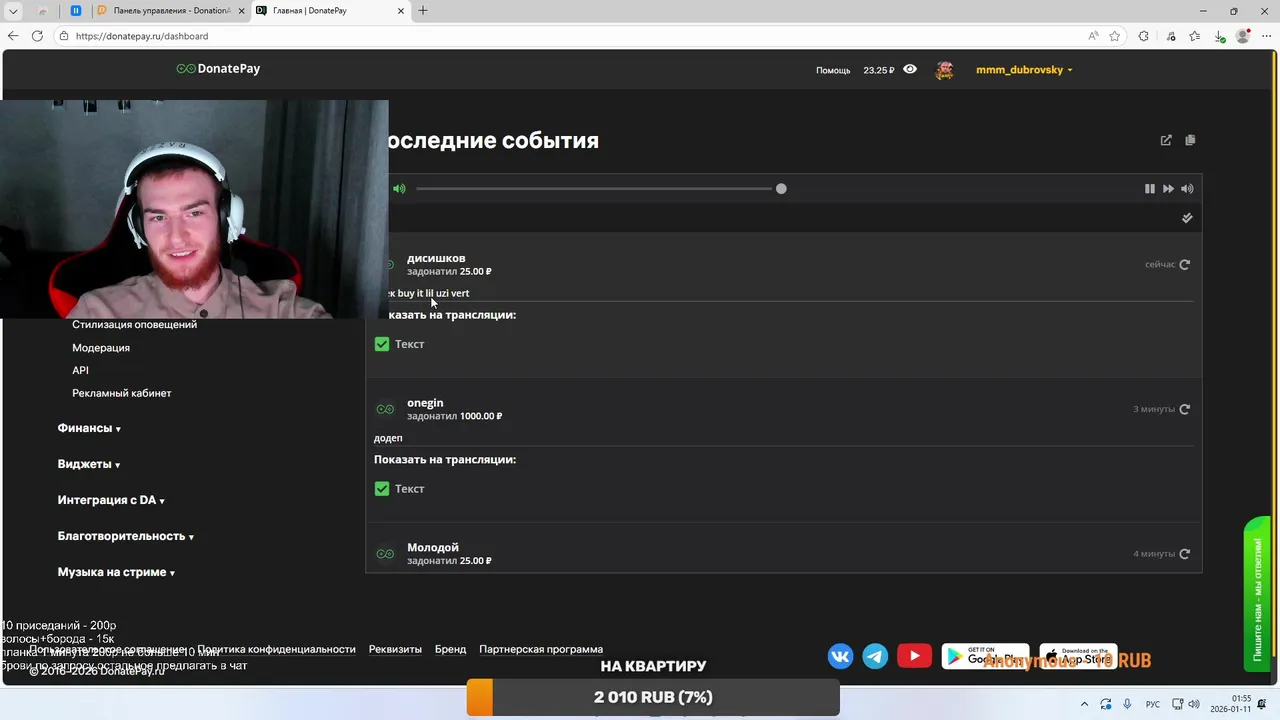This screenshot has height=720, width=1280.
Task: Open the Telegram channel icon
Action: pyautogui.click(x=875, y=656)
